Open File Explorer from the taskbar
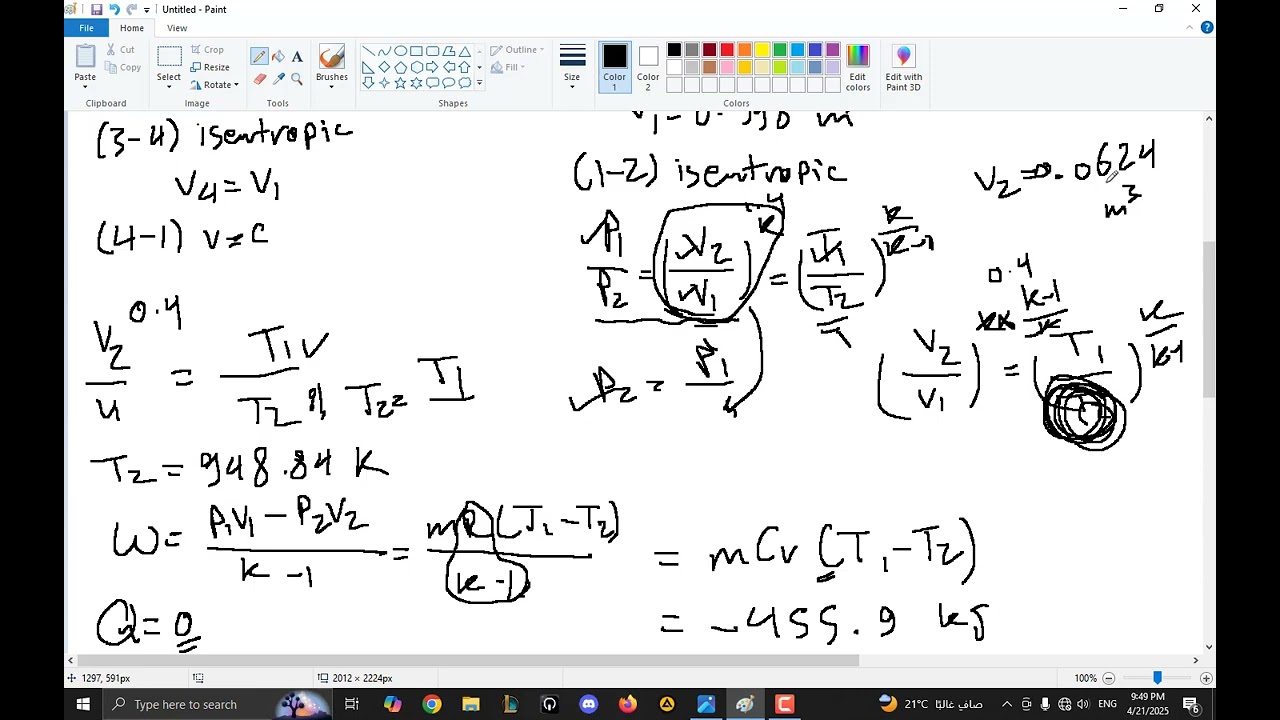 (471, 704)
